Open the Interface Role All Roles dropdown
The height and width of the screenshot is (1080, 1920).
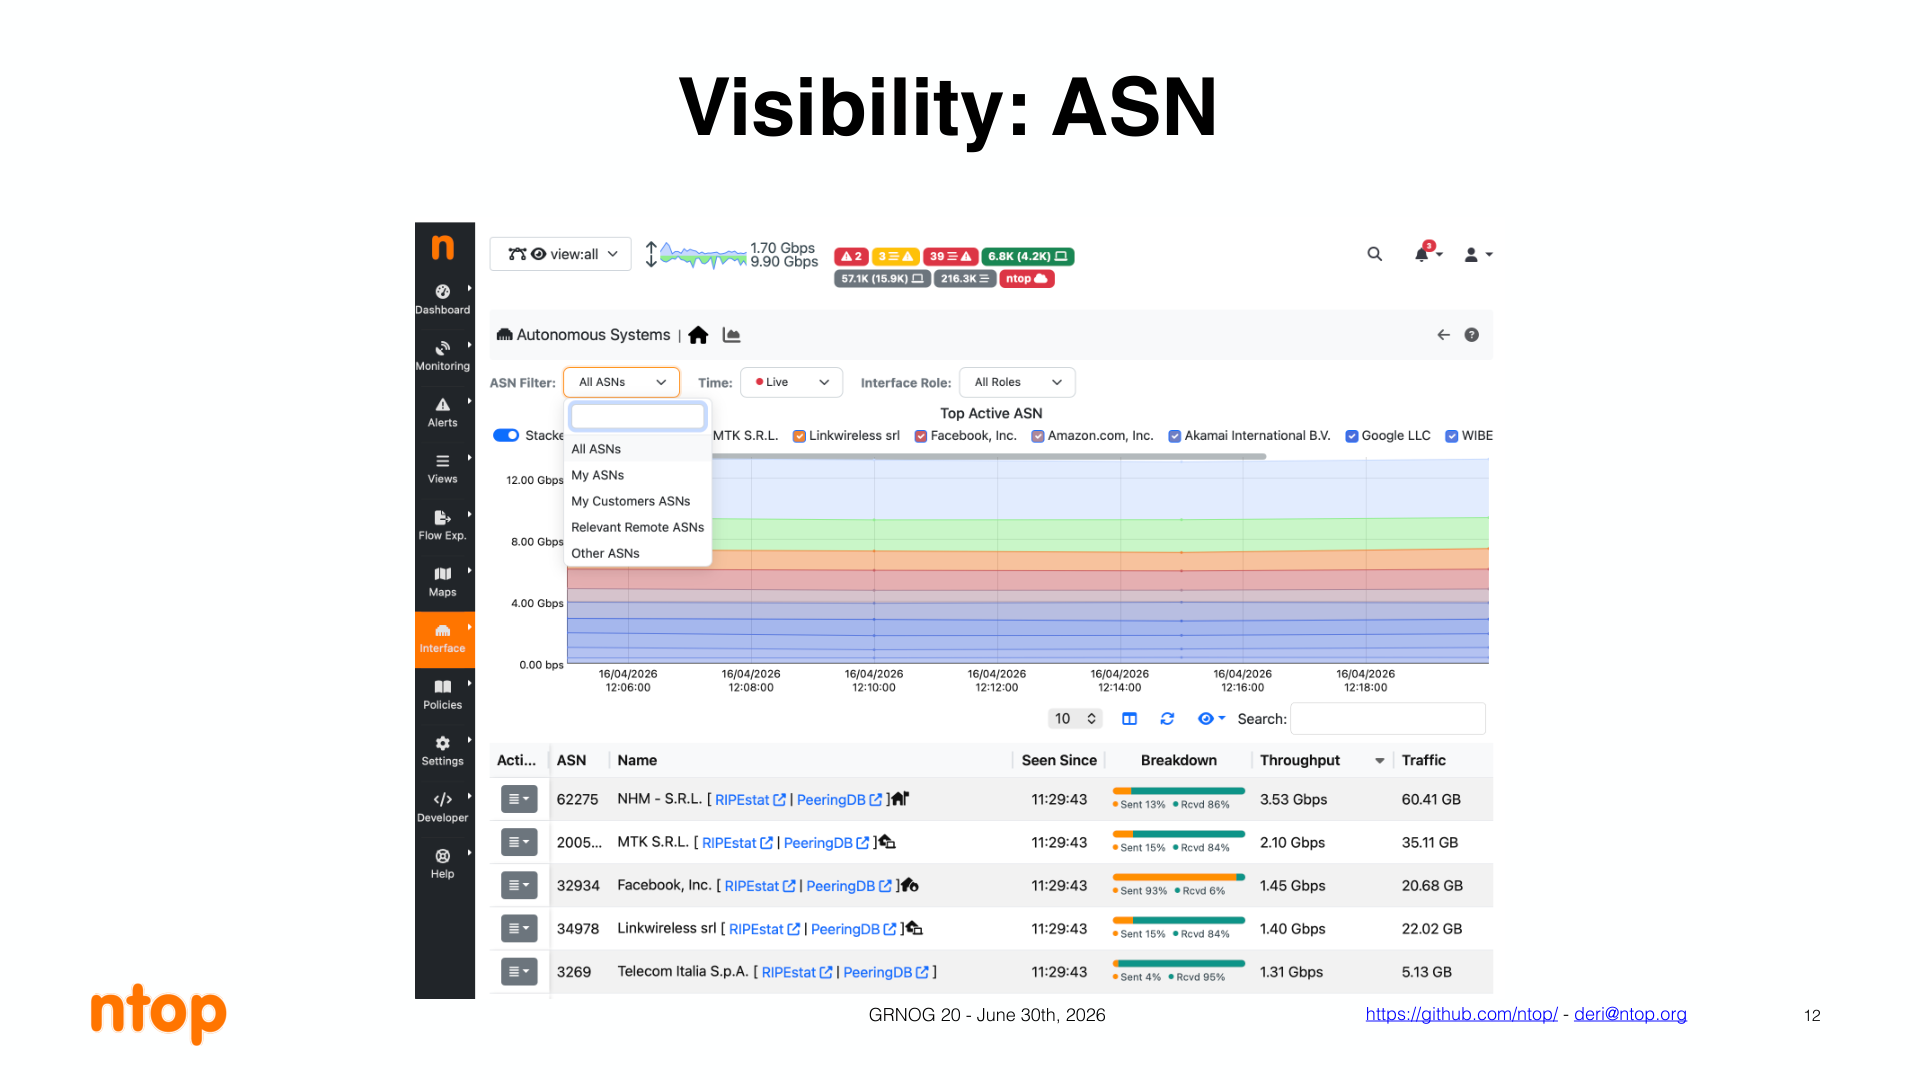pyautogui.click(x=1017, y=382)
